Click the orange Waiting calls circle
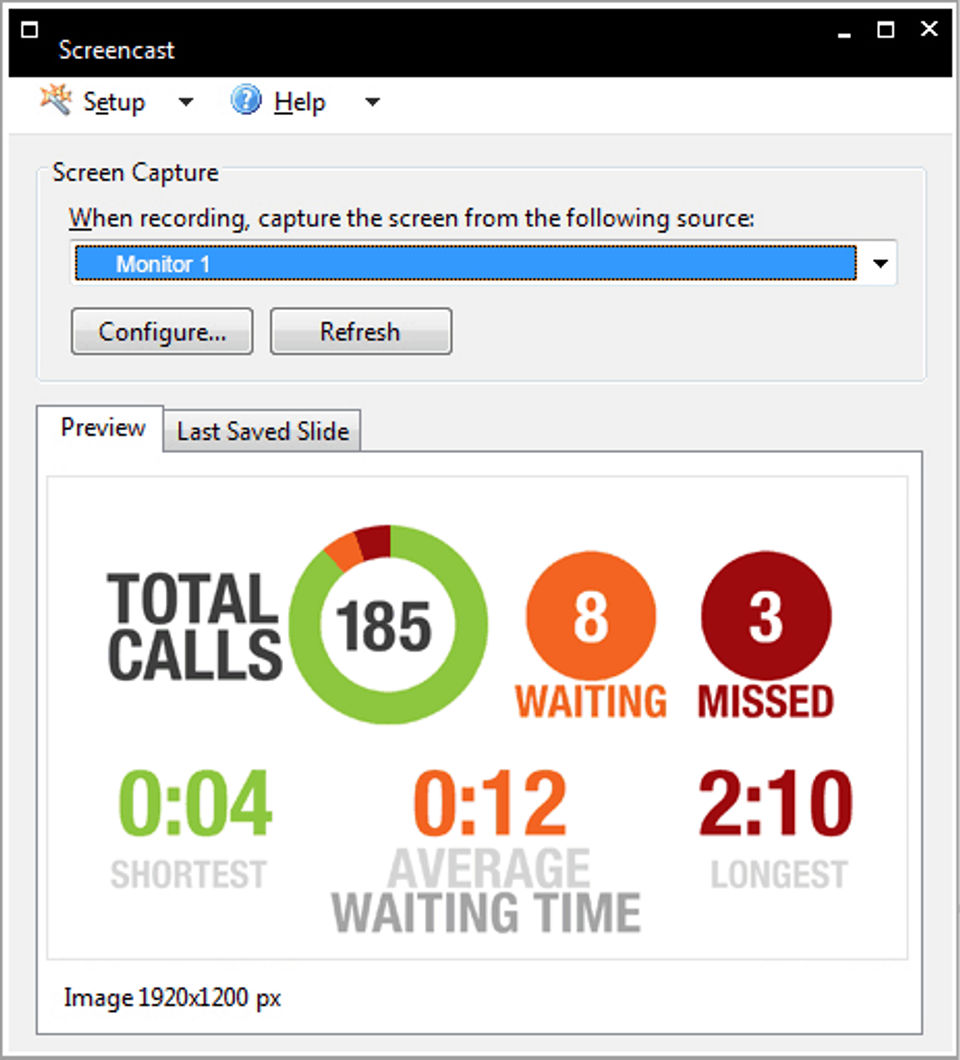Viewport: 960px width, 1060px height. point(591,615)
